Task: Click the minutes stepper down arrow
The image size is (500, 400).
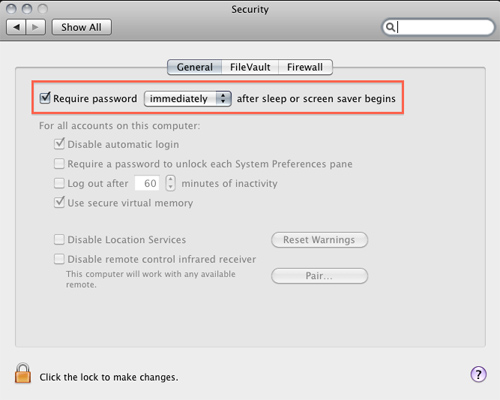Action: click(x=170, y=187)
